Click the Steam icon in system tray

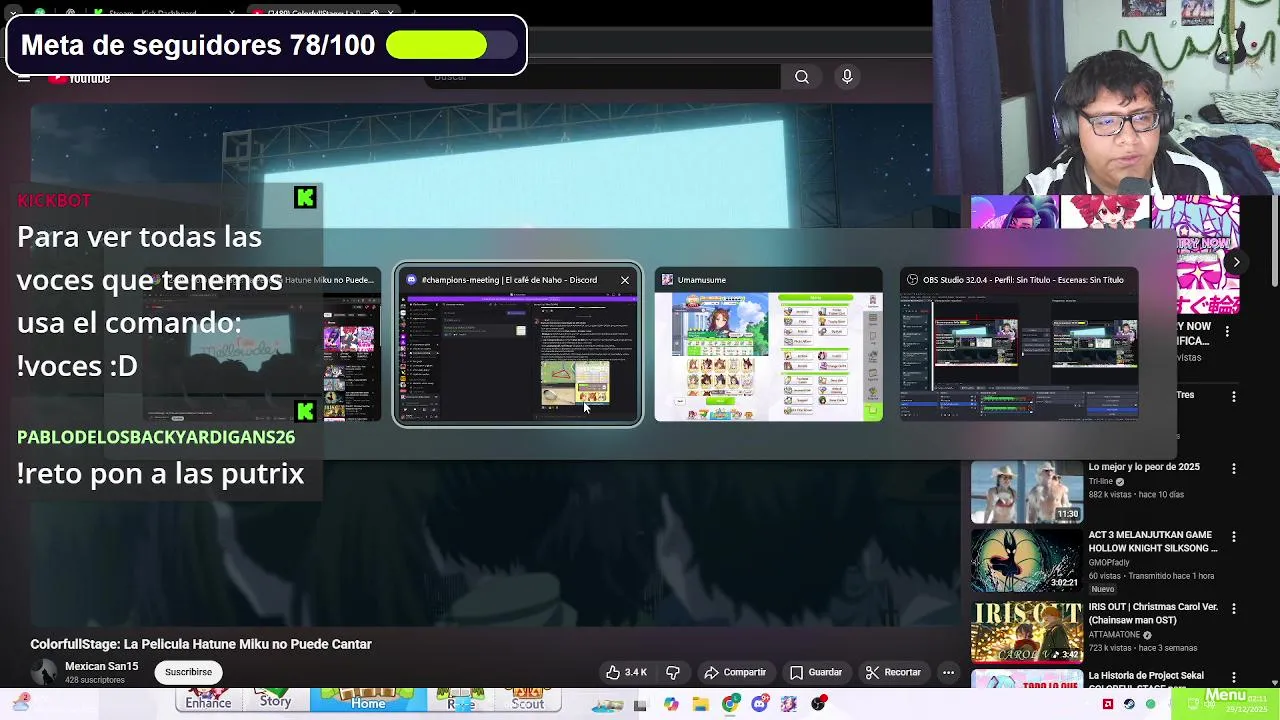click(x=1129, y=704)
